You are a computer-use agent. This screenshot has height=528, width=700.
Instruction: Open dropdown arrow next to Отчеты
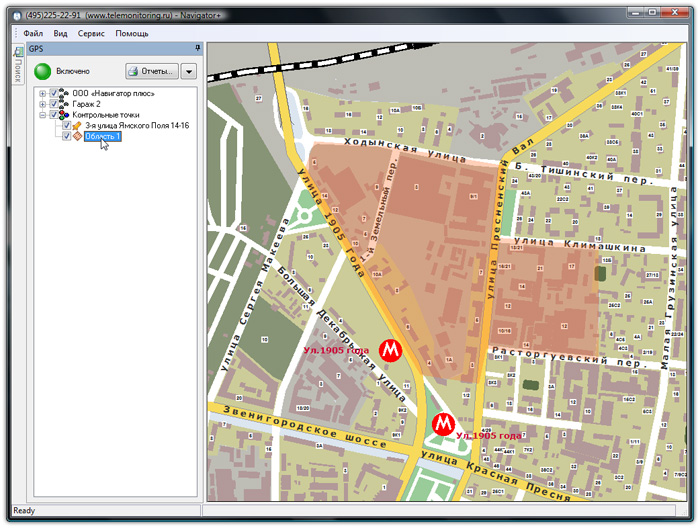pyautogui.click(x=189, y=71)
